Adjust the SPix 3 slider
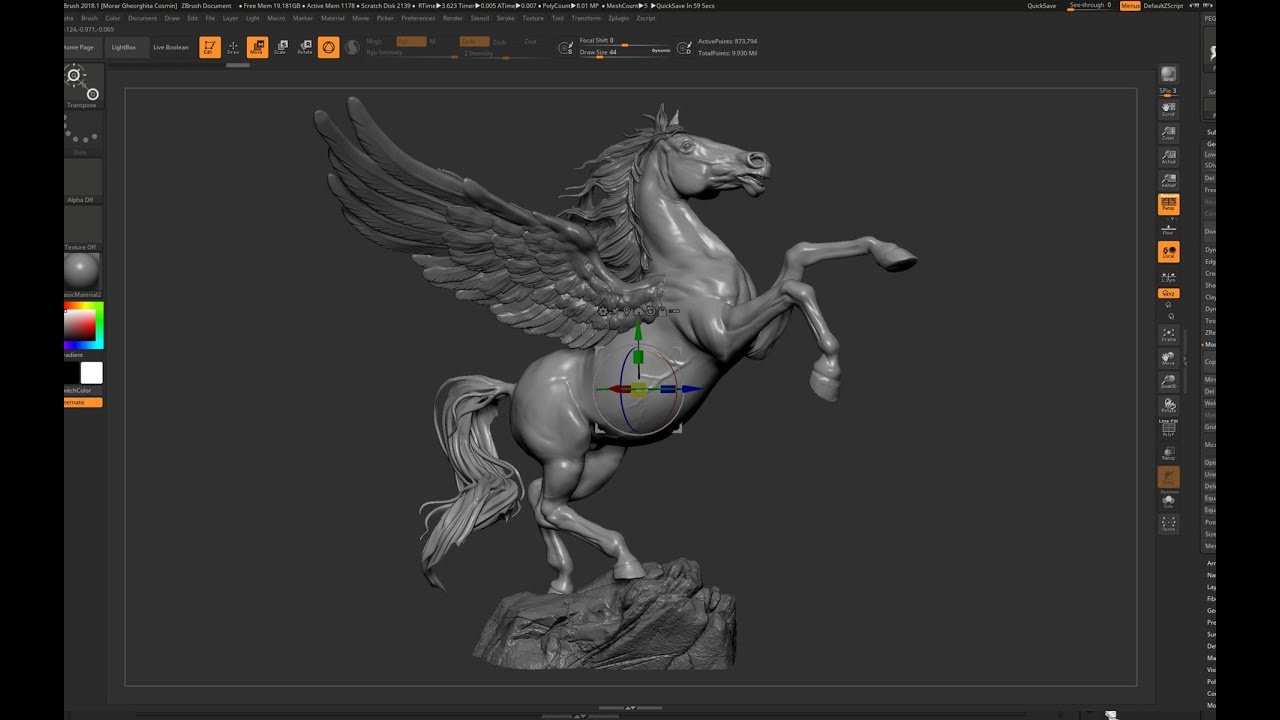Viewport: 1280px width, 720px height. (x=1168, y=91)
